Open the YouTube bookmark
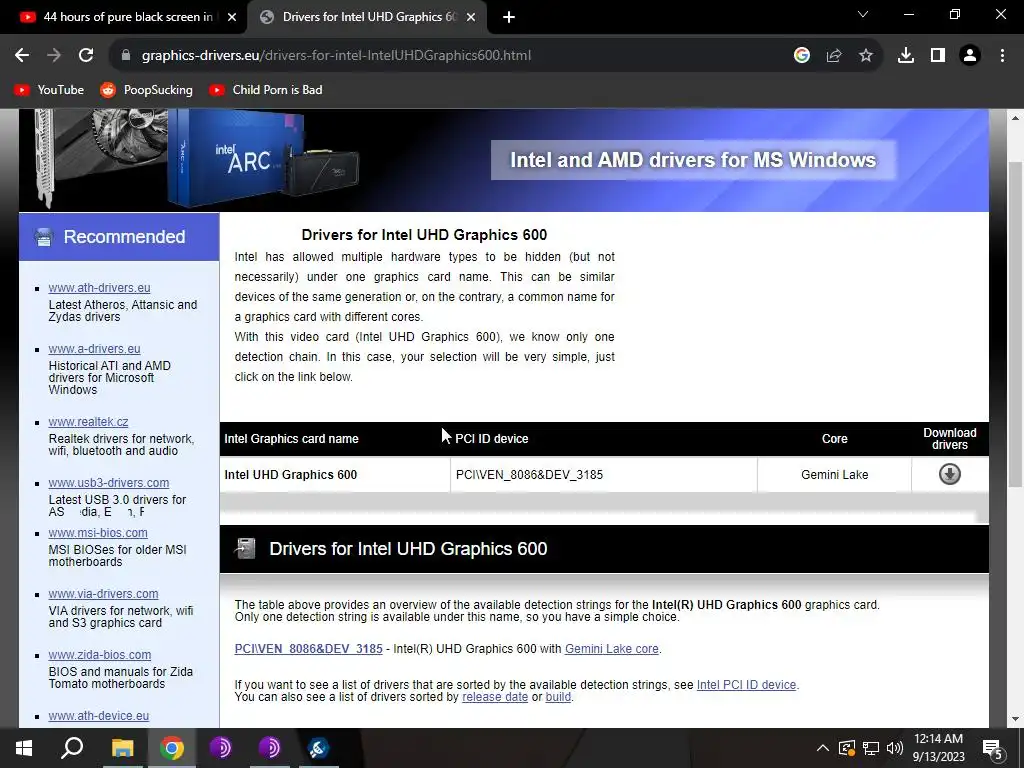Screen dimensions: 1024x768 50,90
